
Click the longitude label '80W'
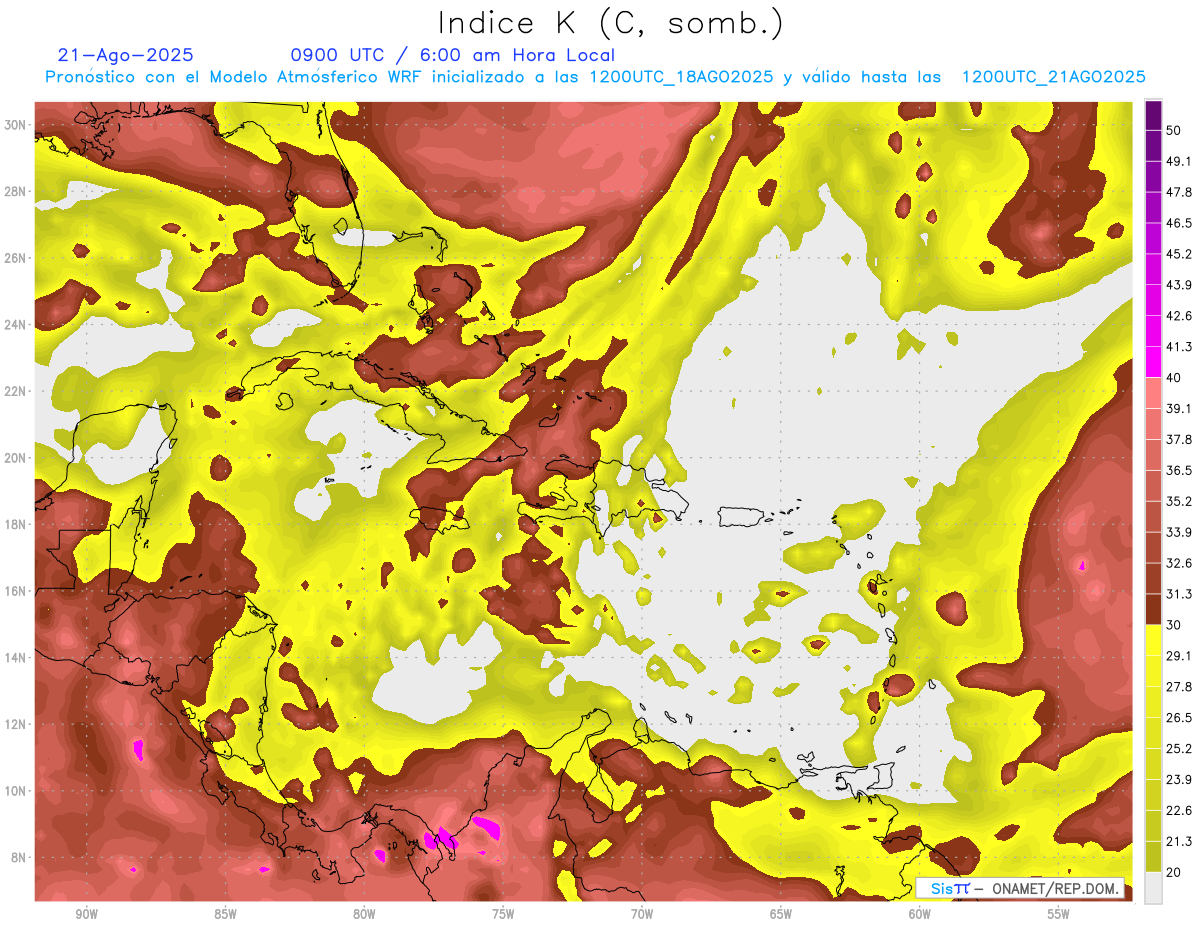pyautogui.click(x=364, y=914)
